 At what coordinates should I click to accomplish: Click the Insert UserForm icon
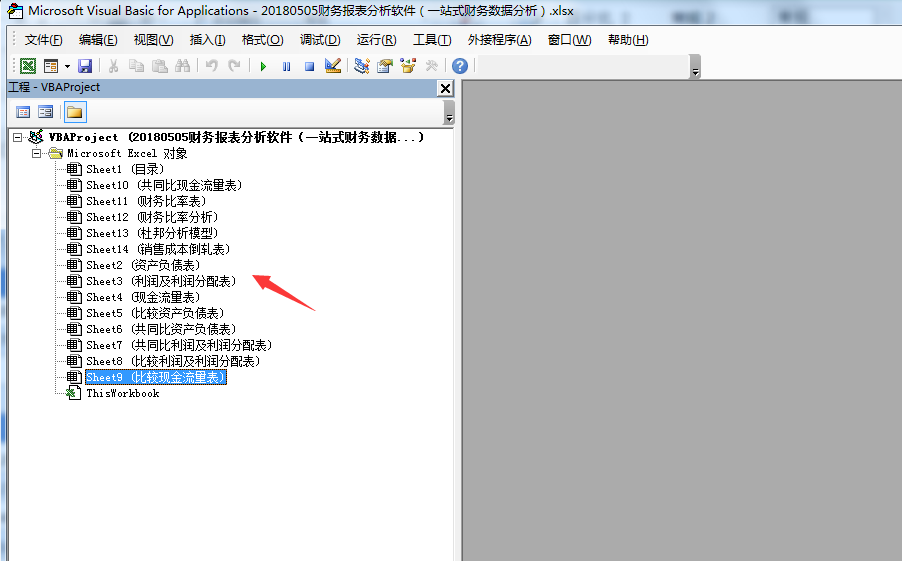coord(51,66)
